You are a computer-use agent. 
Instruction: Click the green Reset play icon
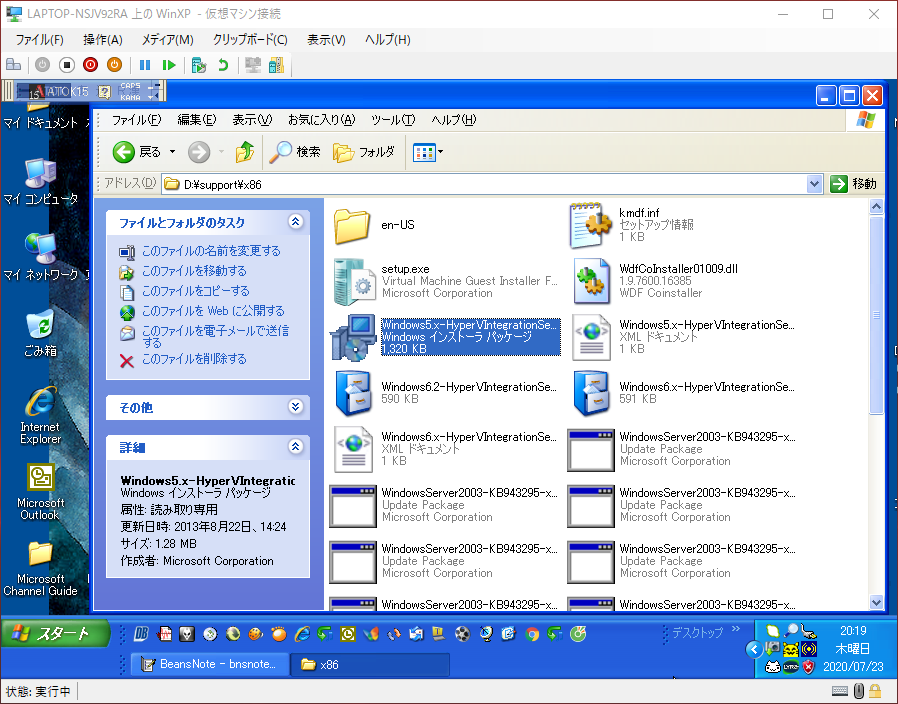[x=168, y=65]
